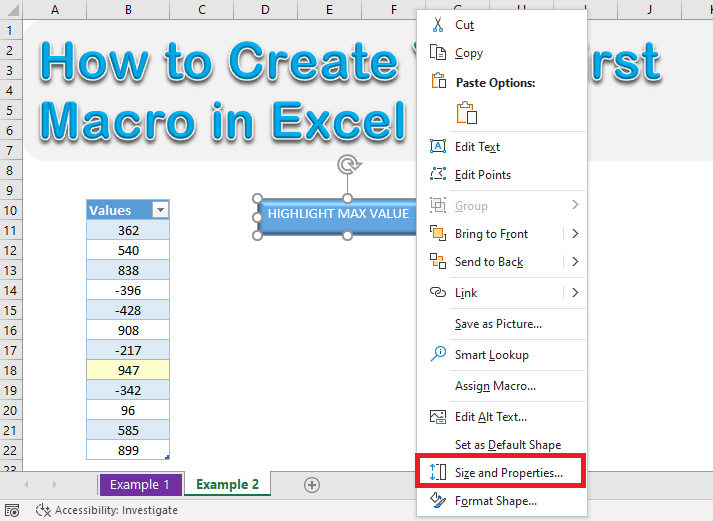Choose Cut from the context menu

click(x=502, y=25)
